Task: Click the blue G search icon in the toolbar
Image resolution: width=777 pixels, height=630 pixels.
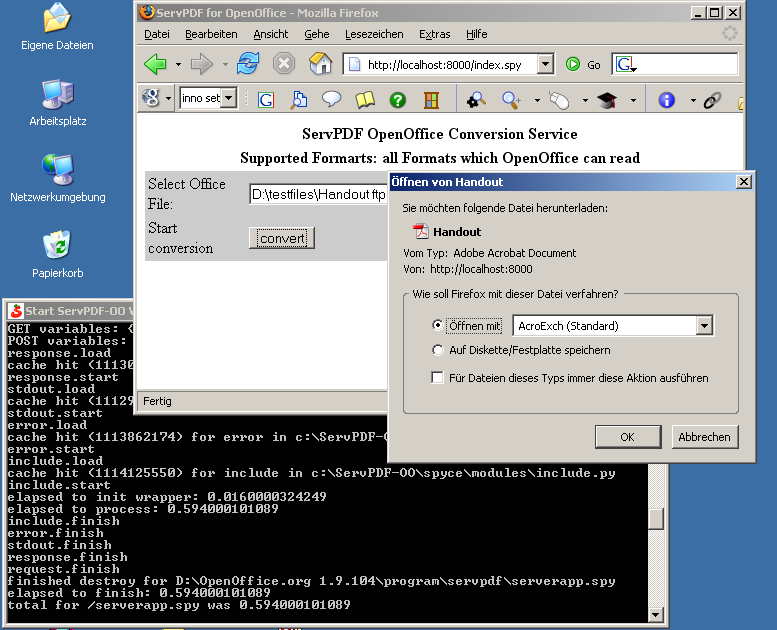Action: 266,100
